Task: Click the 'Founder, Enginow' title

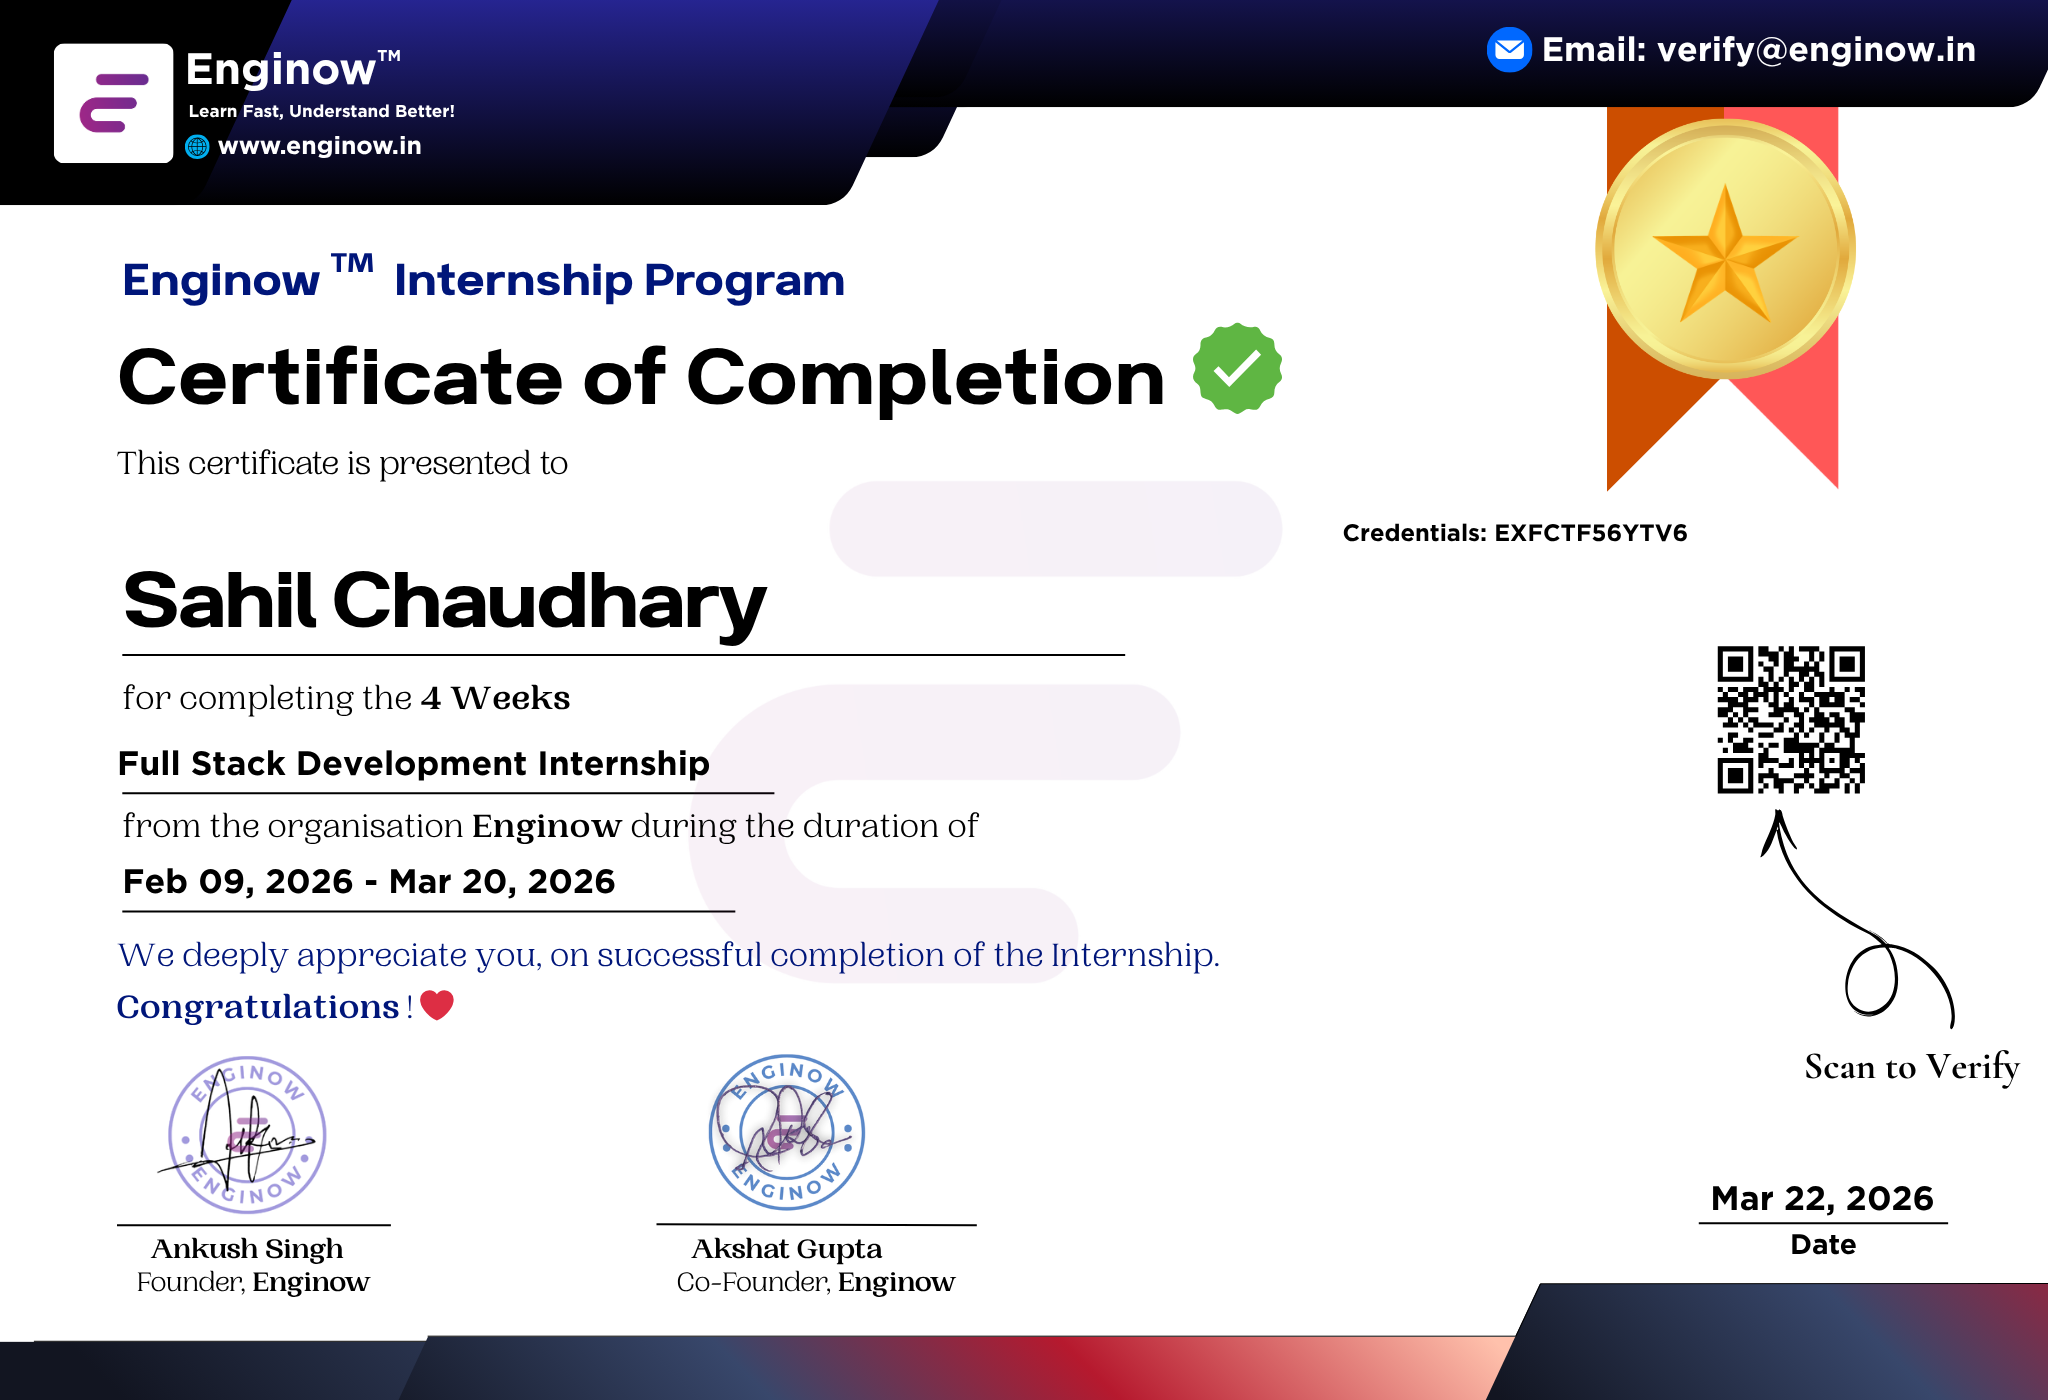Action: 253,1282
